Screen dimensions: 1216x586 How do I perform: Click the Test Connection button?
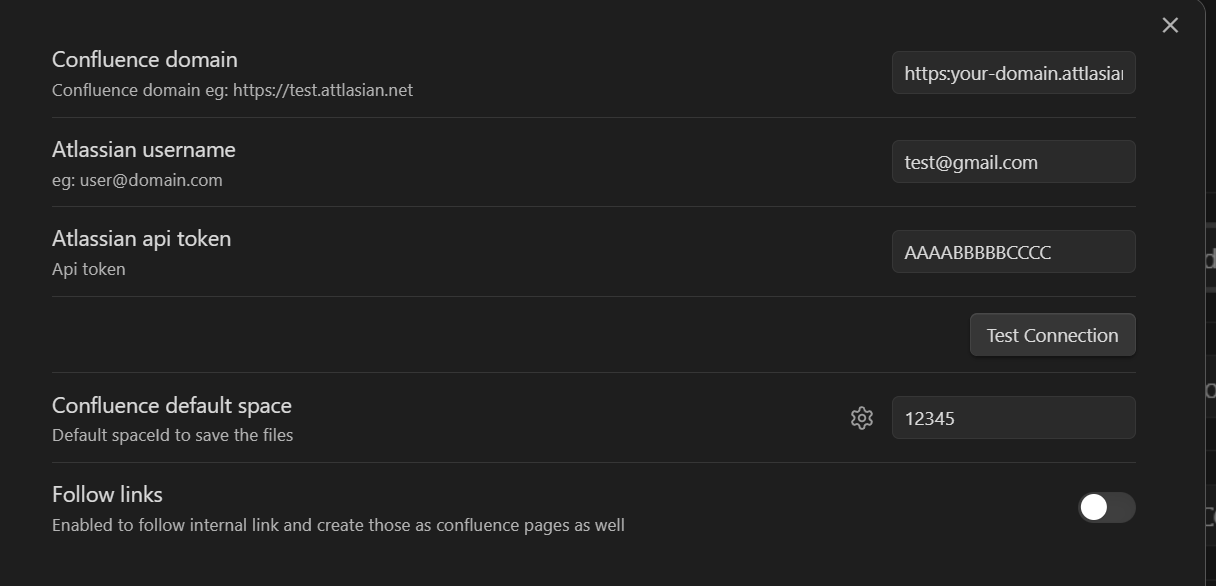pos(1052,335)
